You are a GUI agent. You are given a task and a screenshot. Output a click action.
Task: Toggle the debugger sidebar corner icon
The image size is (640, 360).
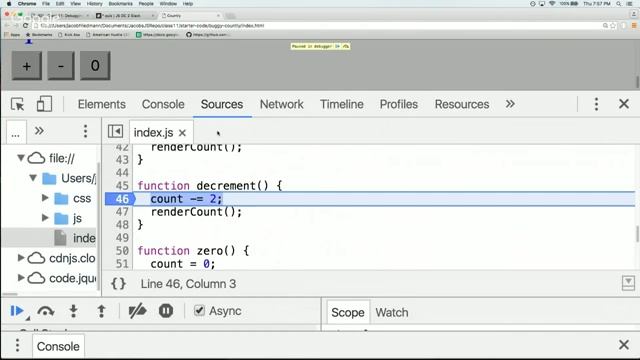[628, 282]
